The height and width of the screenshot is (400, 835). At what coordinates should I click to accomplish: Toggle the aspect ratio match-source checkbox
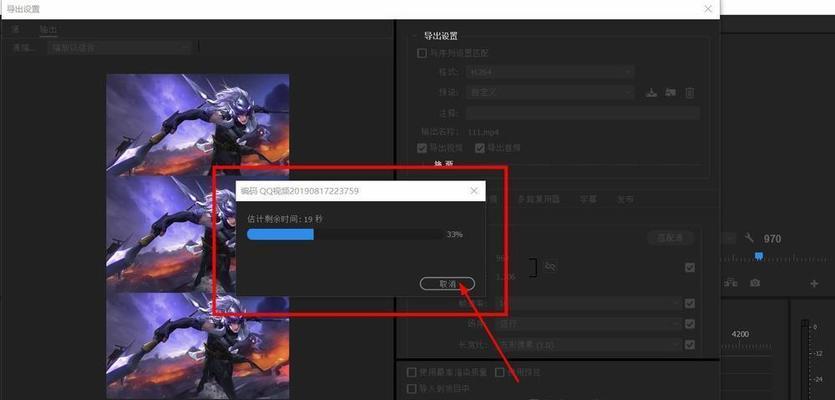tap(690, 345)
